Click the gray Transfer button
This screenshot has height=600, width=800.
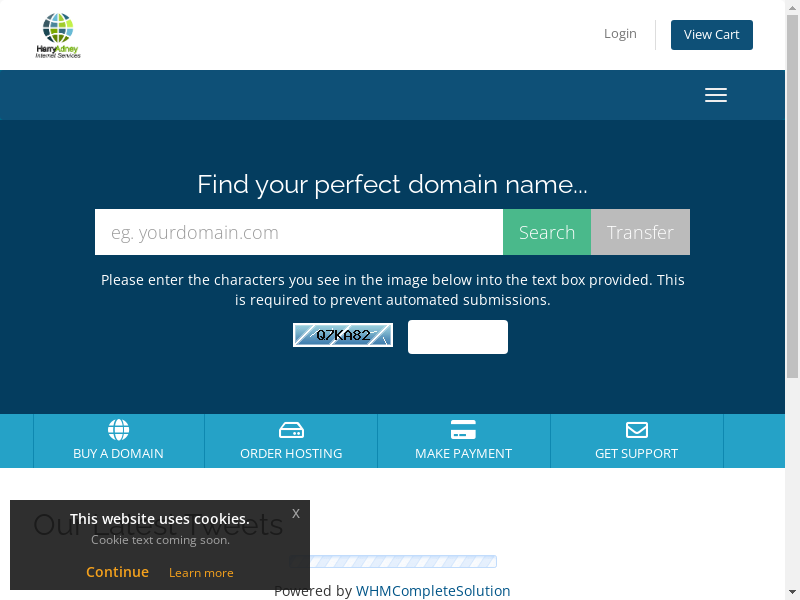coord(640,232)
